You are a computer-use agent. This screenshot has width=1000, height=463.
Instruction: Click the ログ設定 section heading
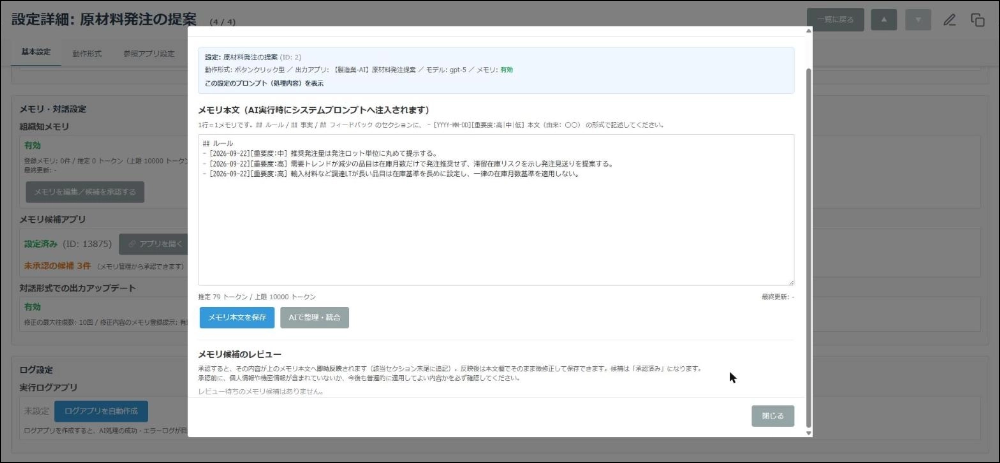click(36, 370)
